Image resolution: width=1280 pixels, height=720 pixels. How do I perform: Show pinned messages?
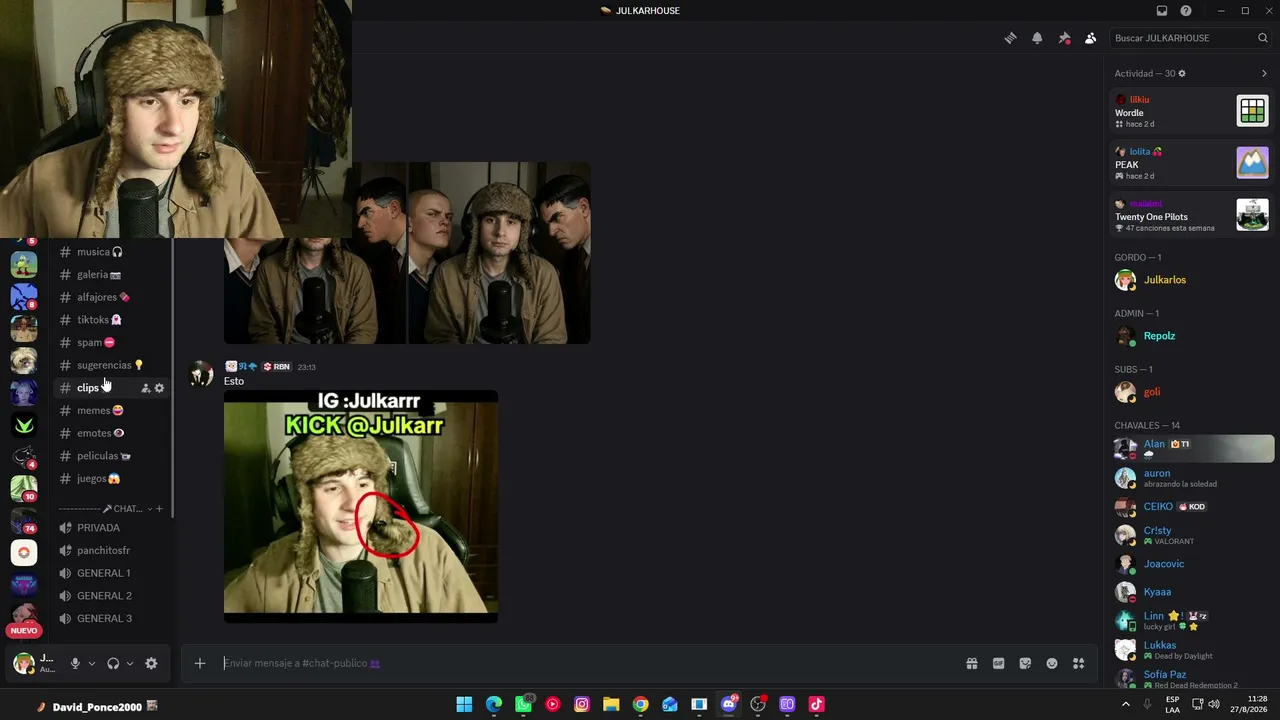pyautogui.click(x=1064, y=38)
